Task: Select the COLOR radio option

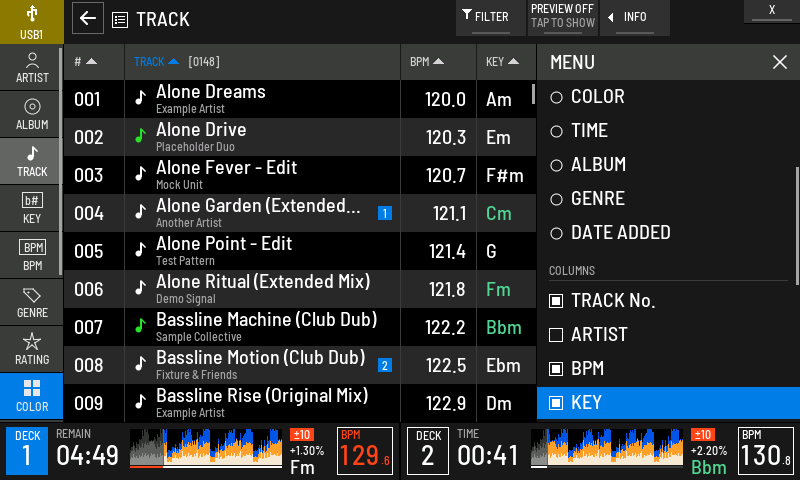Action: coord(557,97)
